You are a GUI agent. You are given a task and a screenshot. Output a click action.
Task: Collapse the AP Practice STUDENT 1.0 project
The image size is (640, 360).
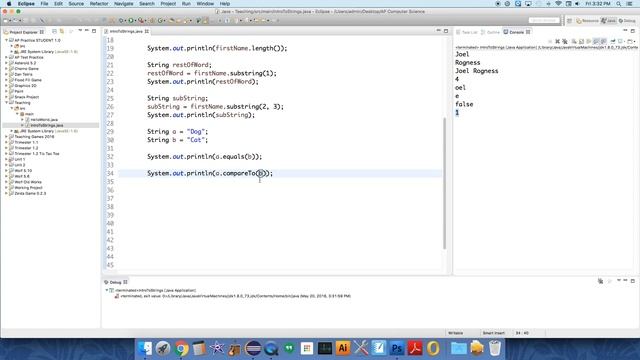point(7,40)
